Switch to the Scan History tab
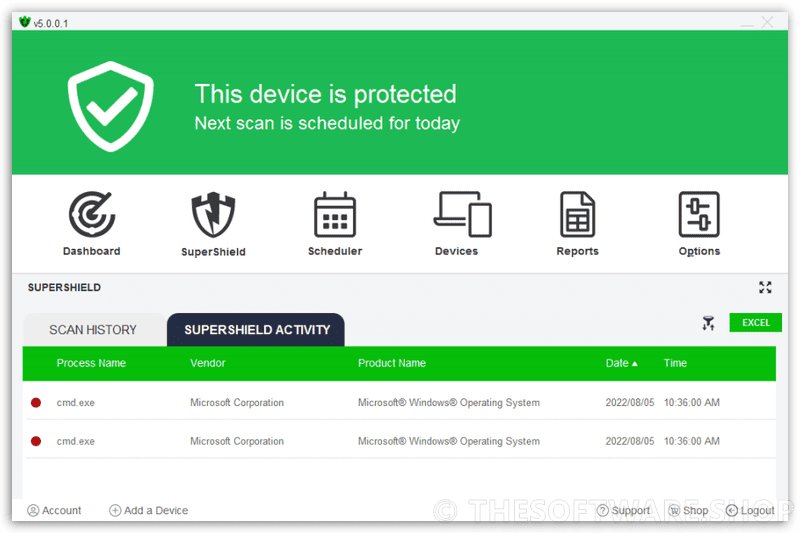800x533 pixels. [x=93, y=330]
